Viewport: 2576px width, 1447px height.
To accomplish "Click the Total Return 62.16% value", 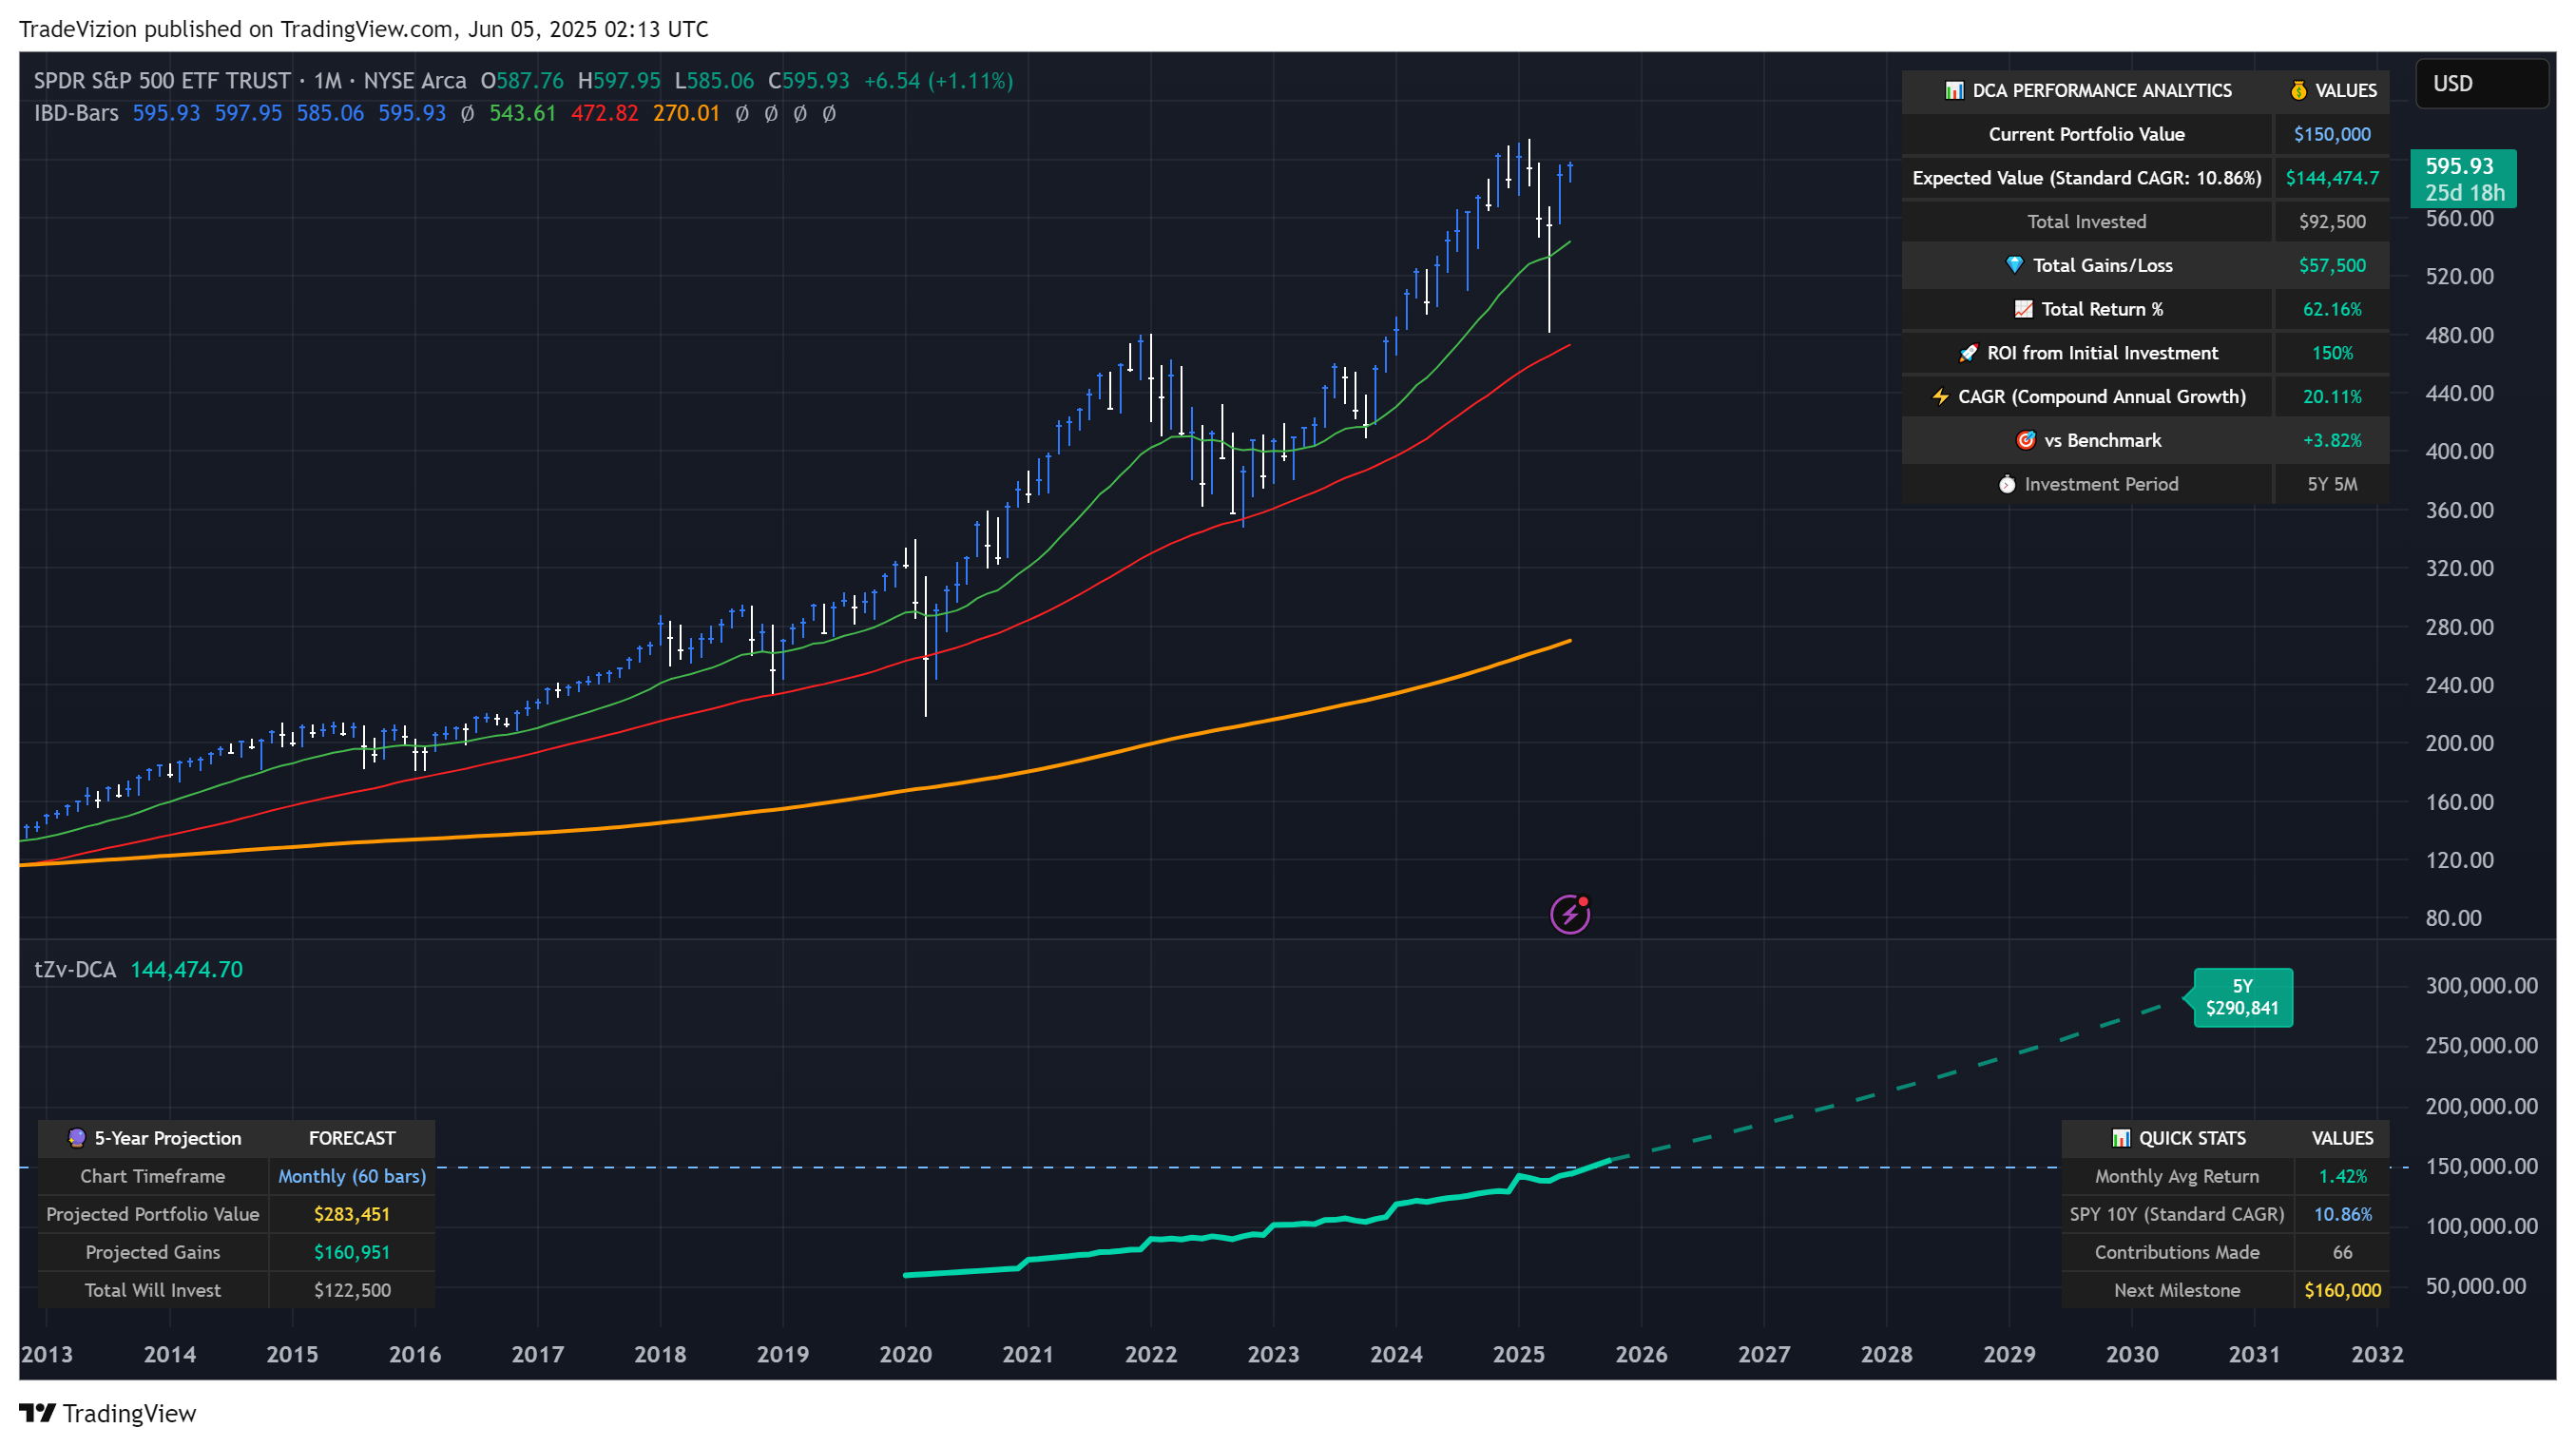I will point(2331,309).
